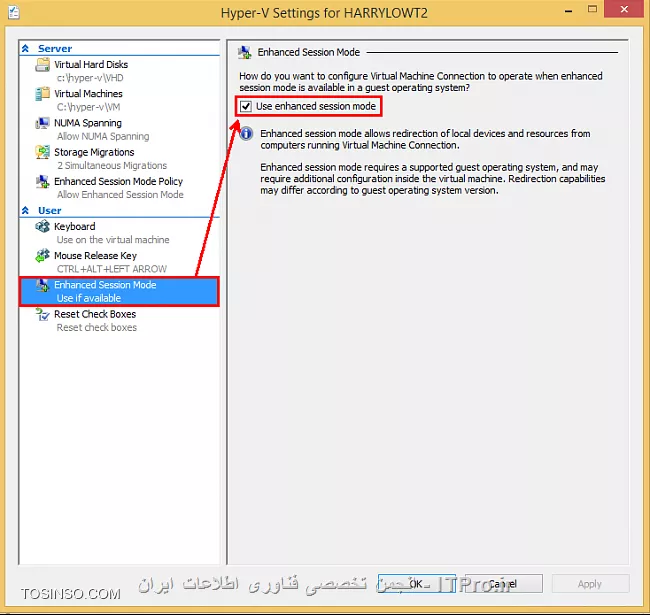This screenshot has height=615, width=650.
Task: Click the Hyper-V Settings title bar icon
Action: tap(13, 12)
